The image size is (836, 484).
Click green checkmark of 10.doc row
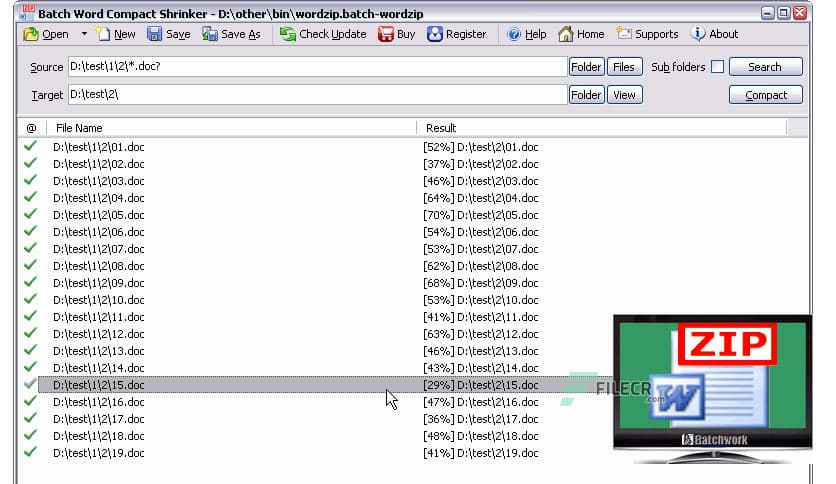point(30,299)
